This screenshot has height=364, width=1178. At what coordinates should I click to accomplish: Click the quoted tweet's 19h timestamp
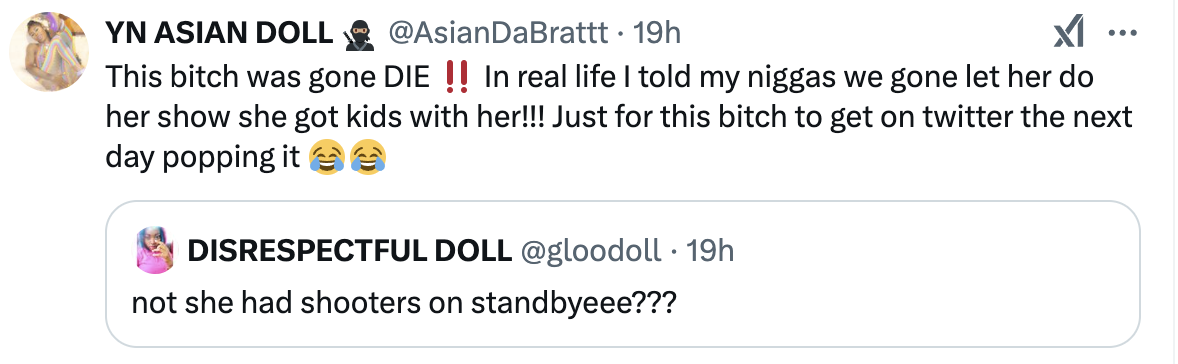pyautogui.click(x=710, y=251)
